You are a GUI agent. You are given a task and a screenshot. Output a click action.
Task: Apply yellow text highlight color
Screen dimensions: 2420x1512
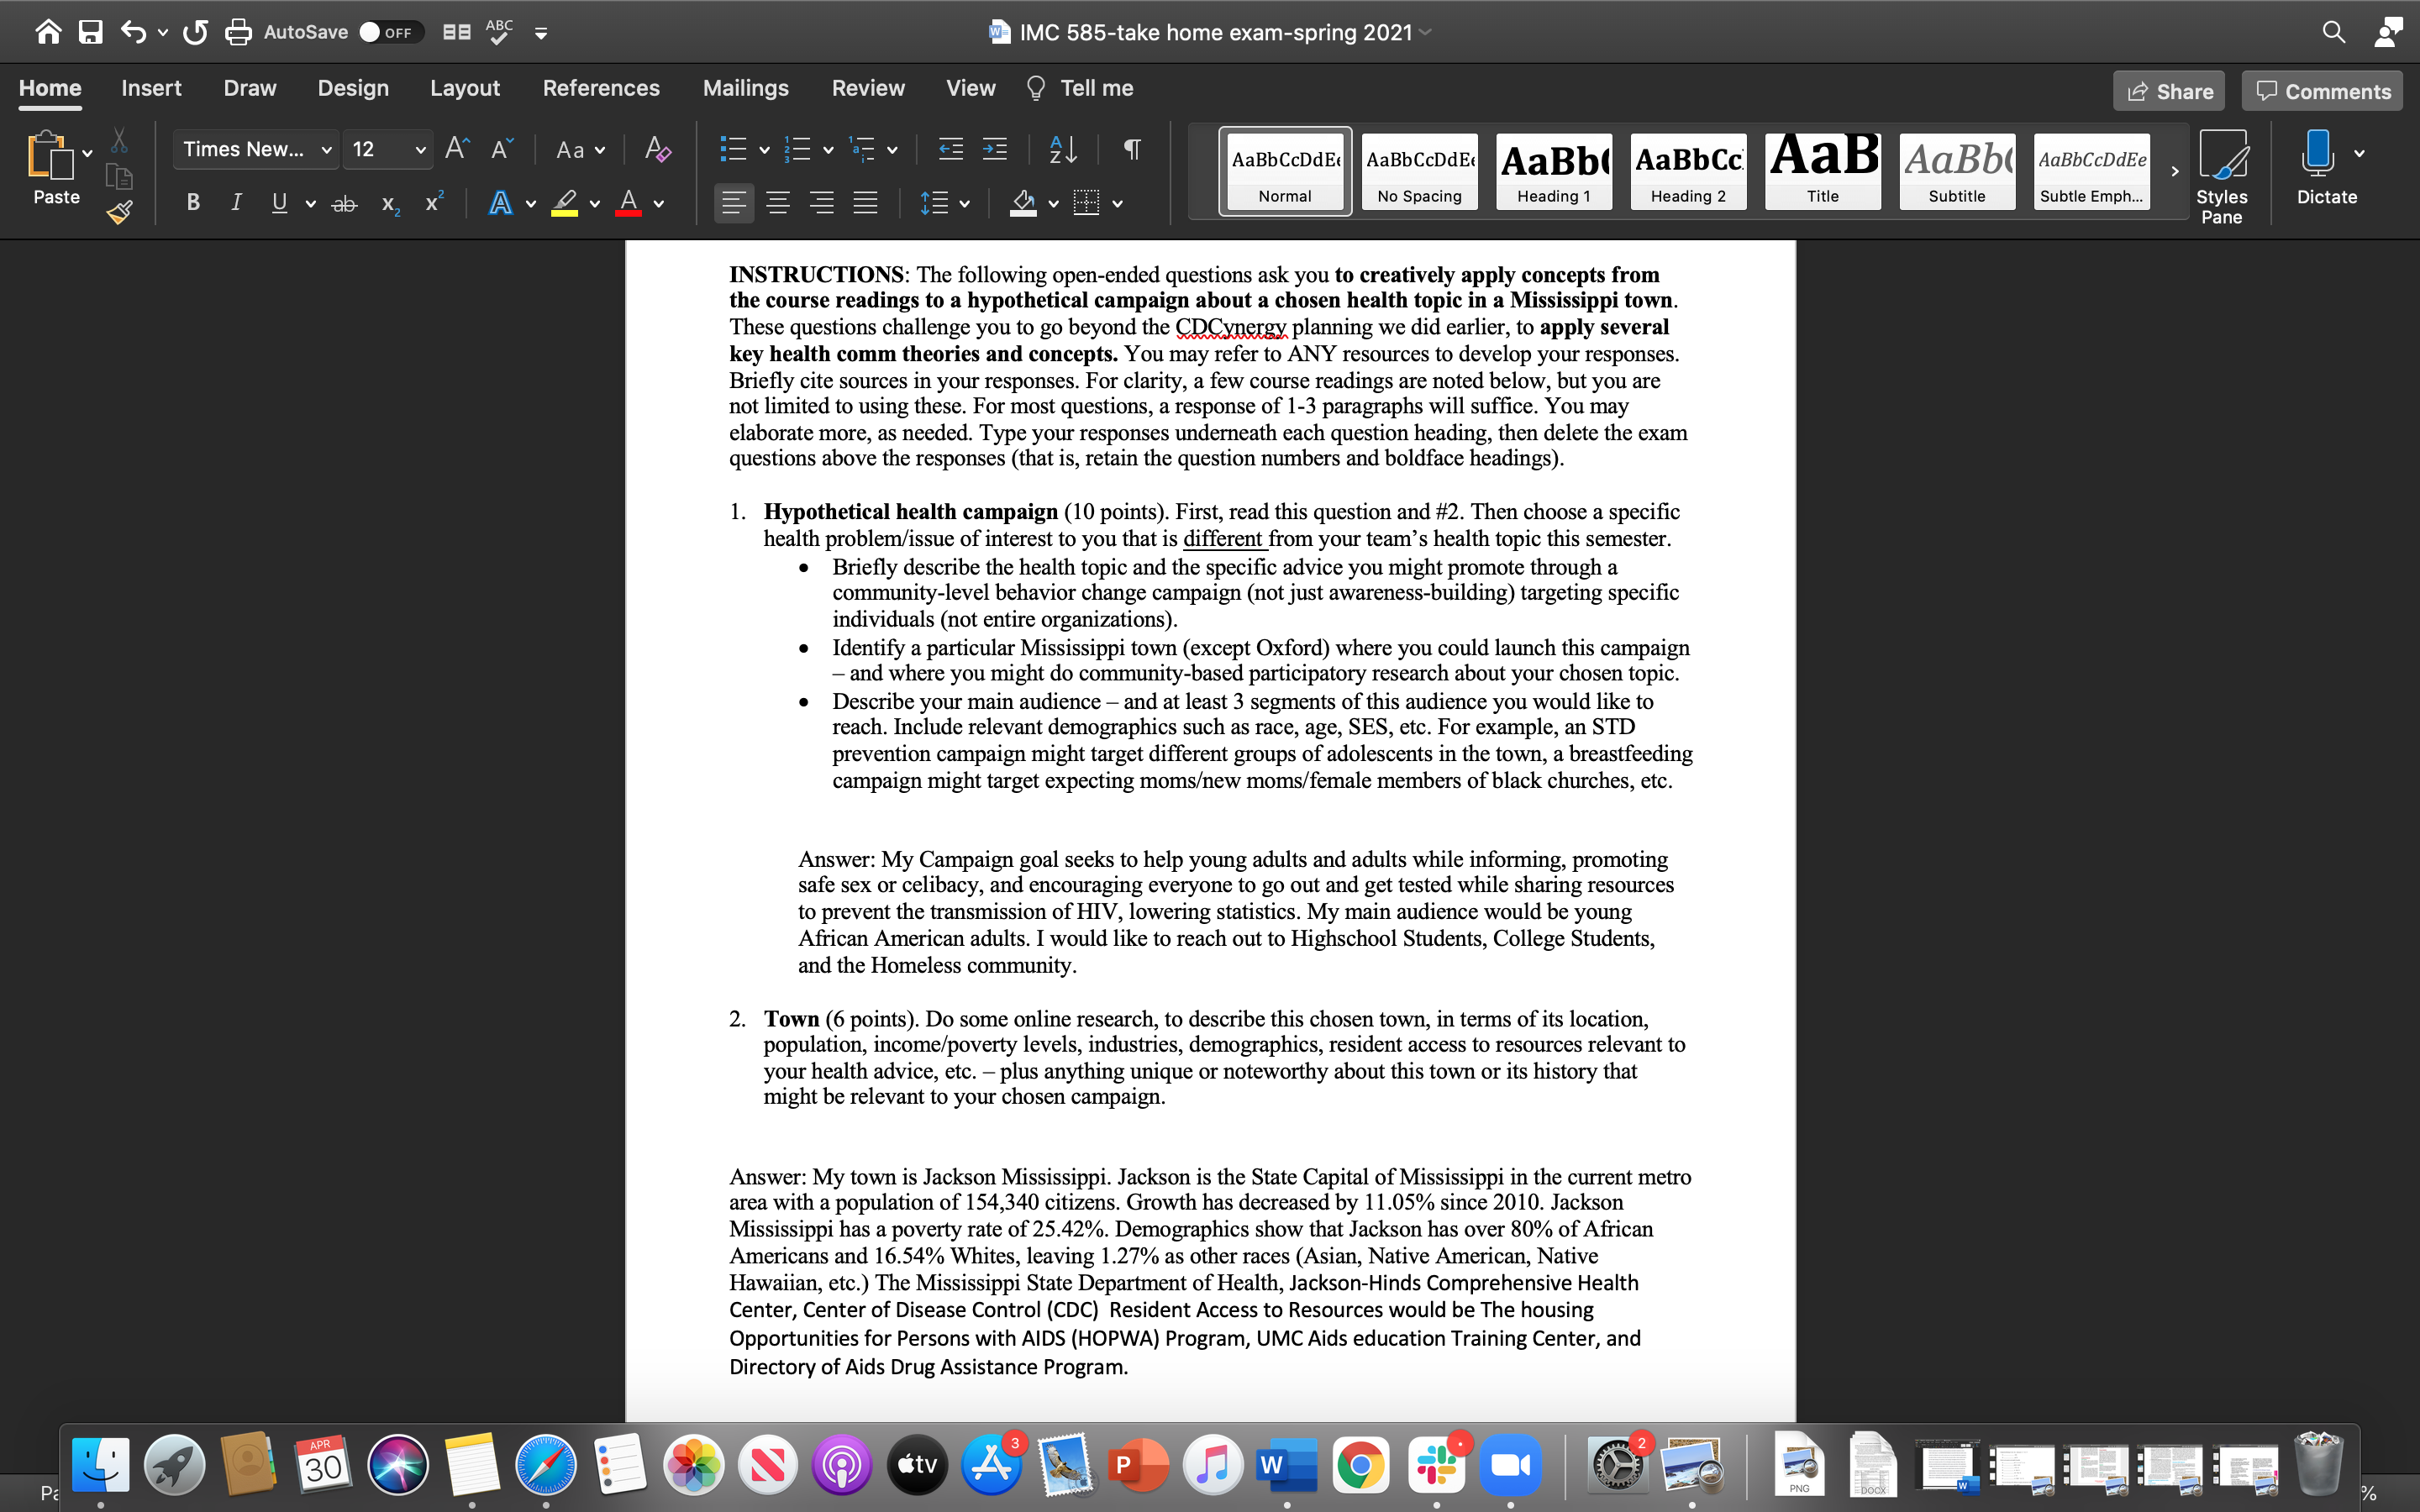(565, 203)
